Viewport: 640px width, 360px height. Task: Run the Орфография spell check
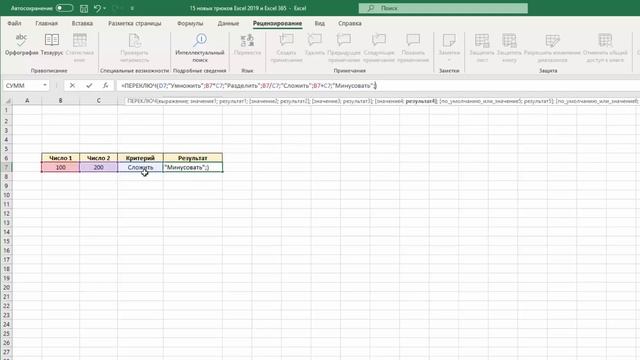(x=21, y=44)
